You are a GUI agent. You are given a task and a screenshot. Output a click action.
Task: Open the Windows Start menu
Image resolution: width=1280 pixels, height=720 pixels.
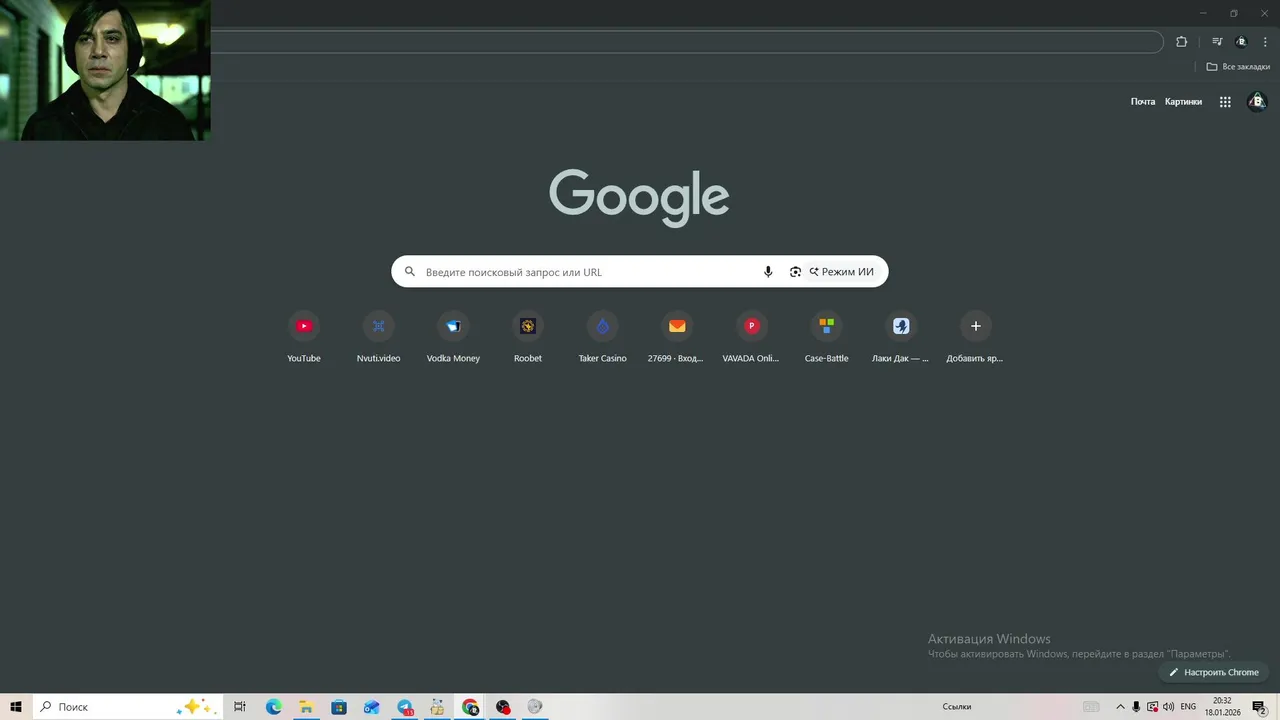(16, 707)
